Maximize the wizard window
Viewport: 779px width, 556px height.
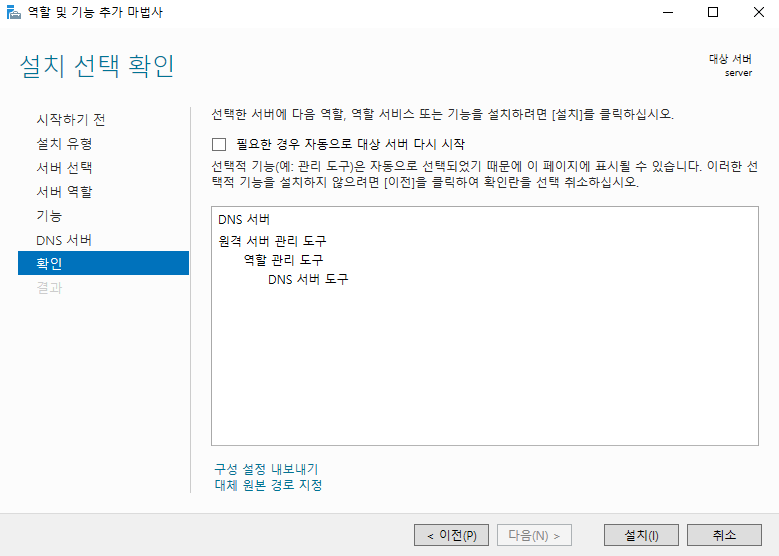[x=713, y=12]
